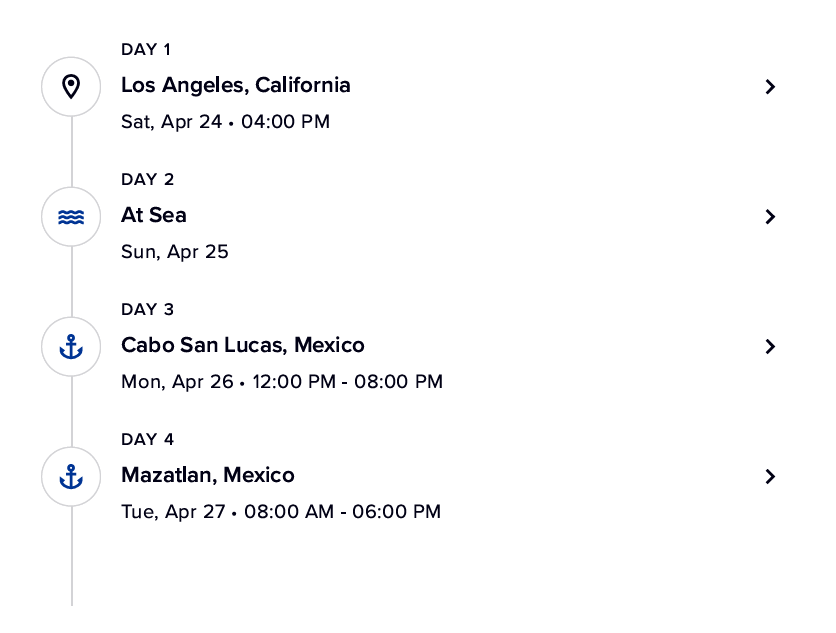Click the Sat, Apr 24 departure time text
The image size is (836, 633).
(225, 122)
